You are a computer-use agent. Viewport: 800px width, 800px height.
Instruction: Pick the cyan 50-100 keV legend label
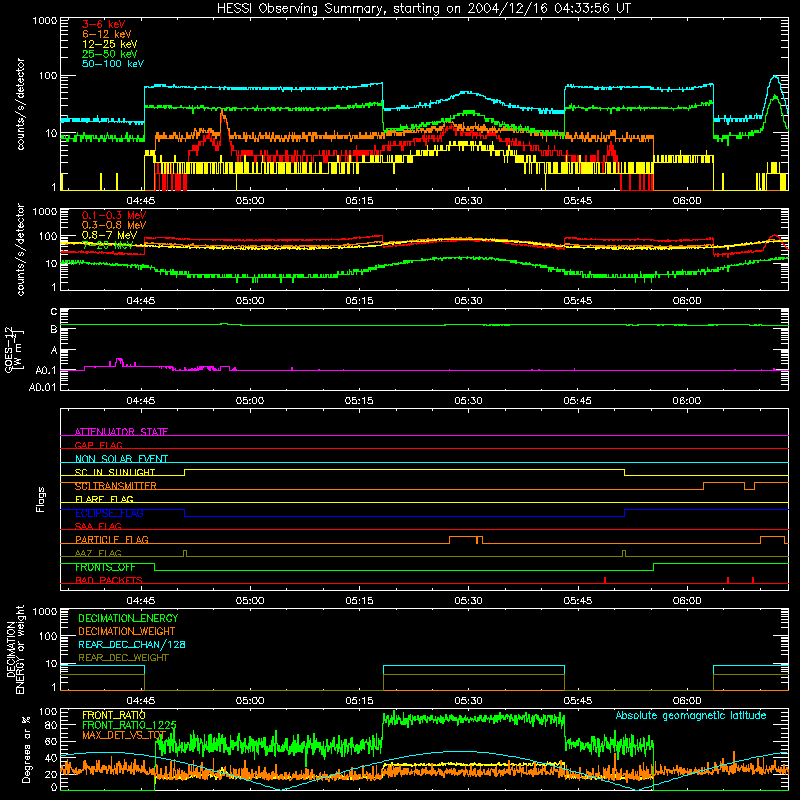coord(113,64)
